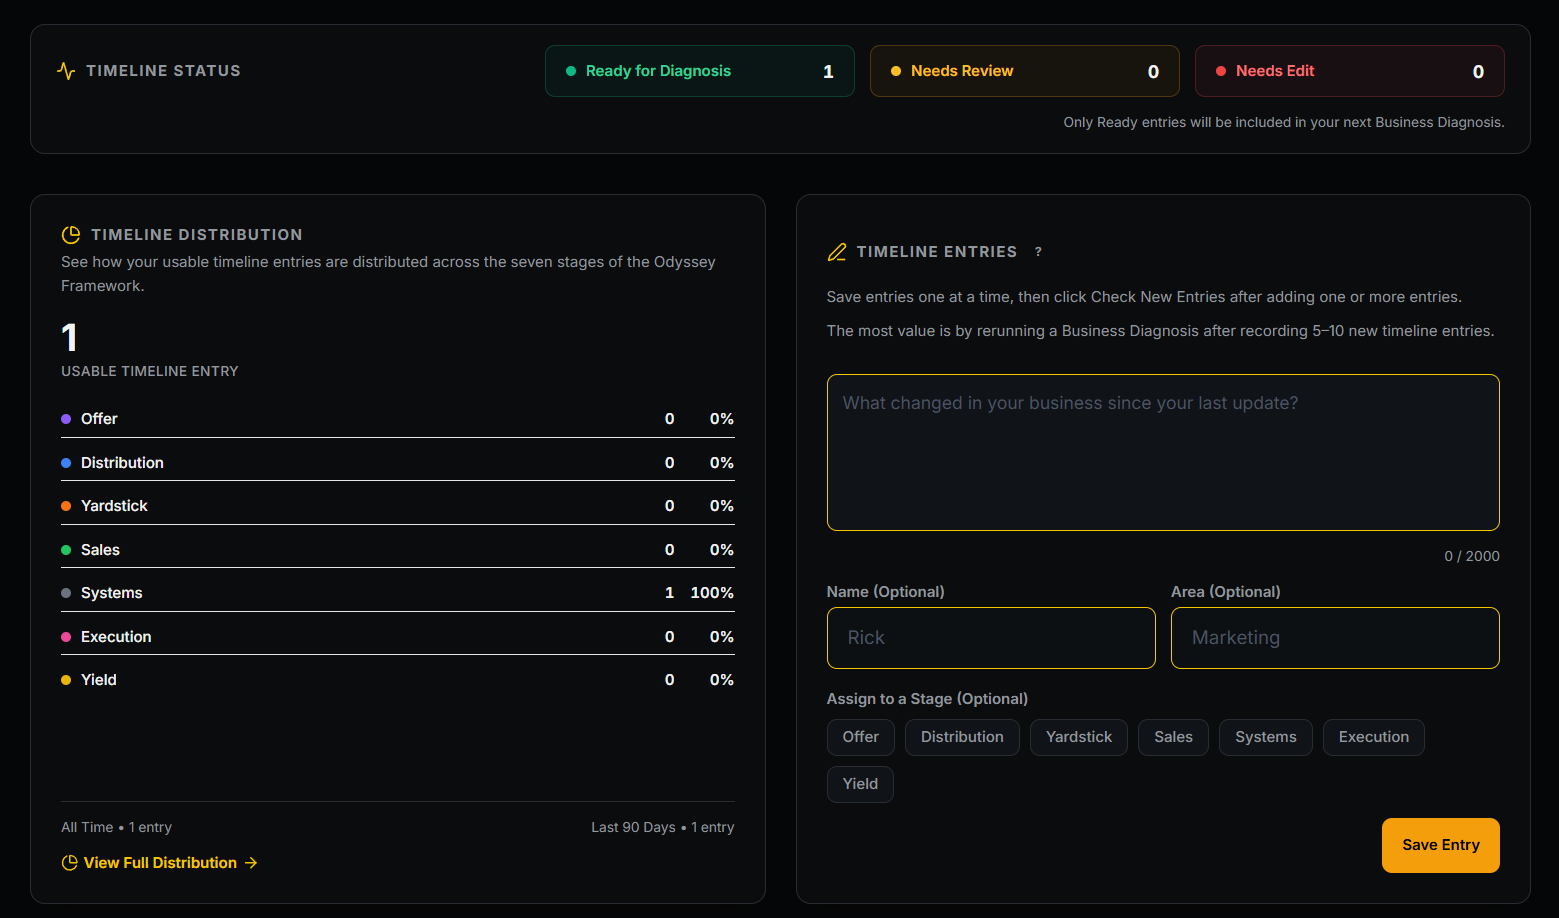Click the pie icon beside View Full Distribution
This screenshot has height=918, width=1559.
(70, 863)
